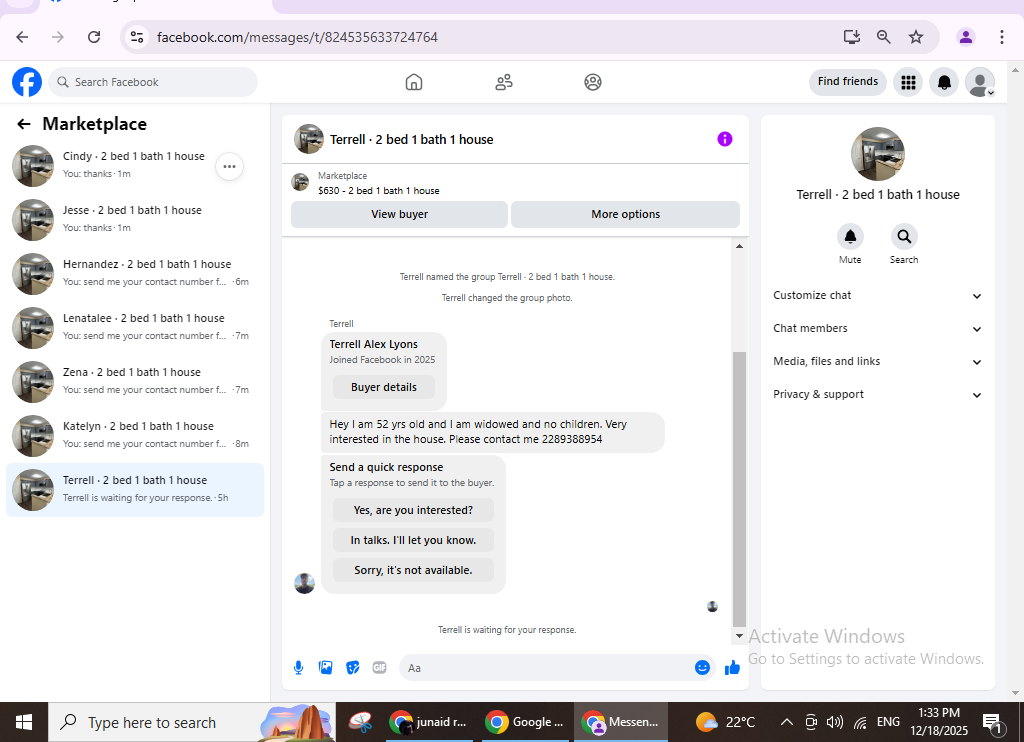This screenshot has width=1024, height=742.
Task: Open conversation info purple icon
Action: click(724, 139)
